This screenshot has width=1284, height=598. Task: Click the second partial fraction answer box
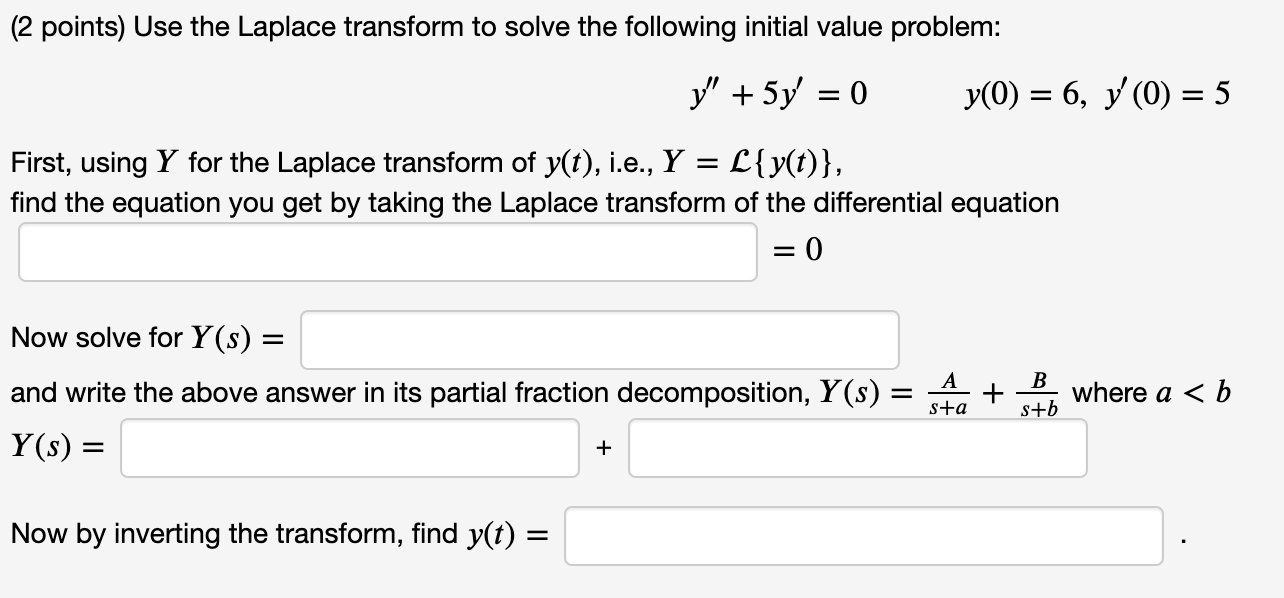point(857,448)
